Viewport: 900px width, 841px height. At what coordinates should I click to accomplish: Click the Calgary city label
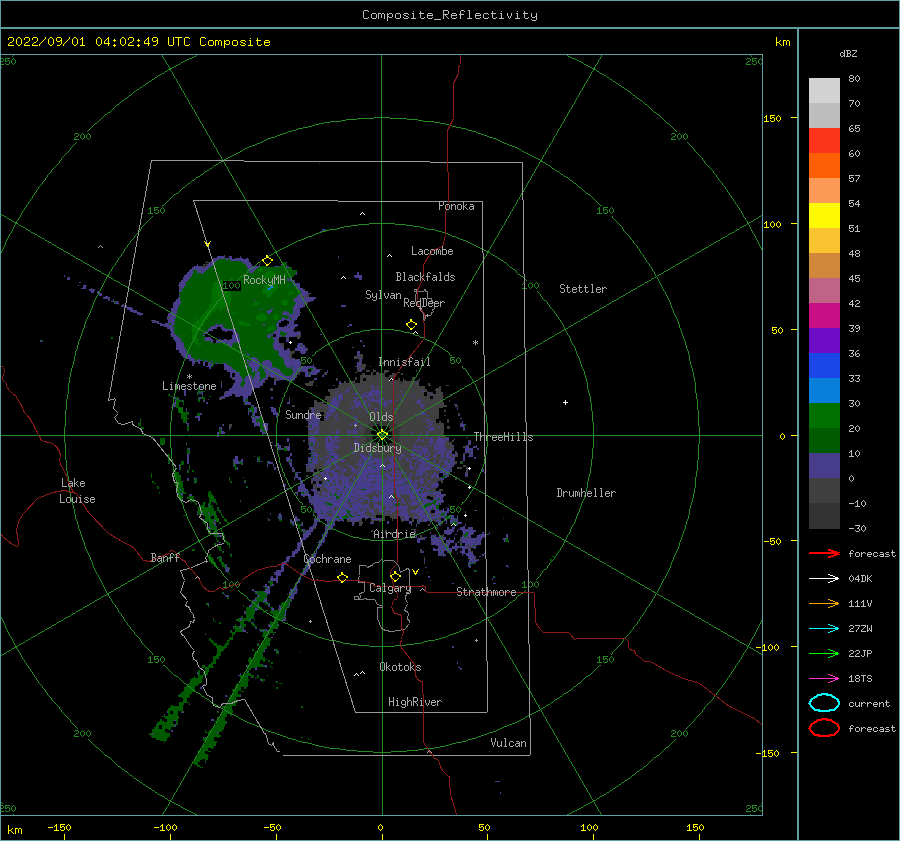(390, 588)
